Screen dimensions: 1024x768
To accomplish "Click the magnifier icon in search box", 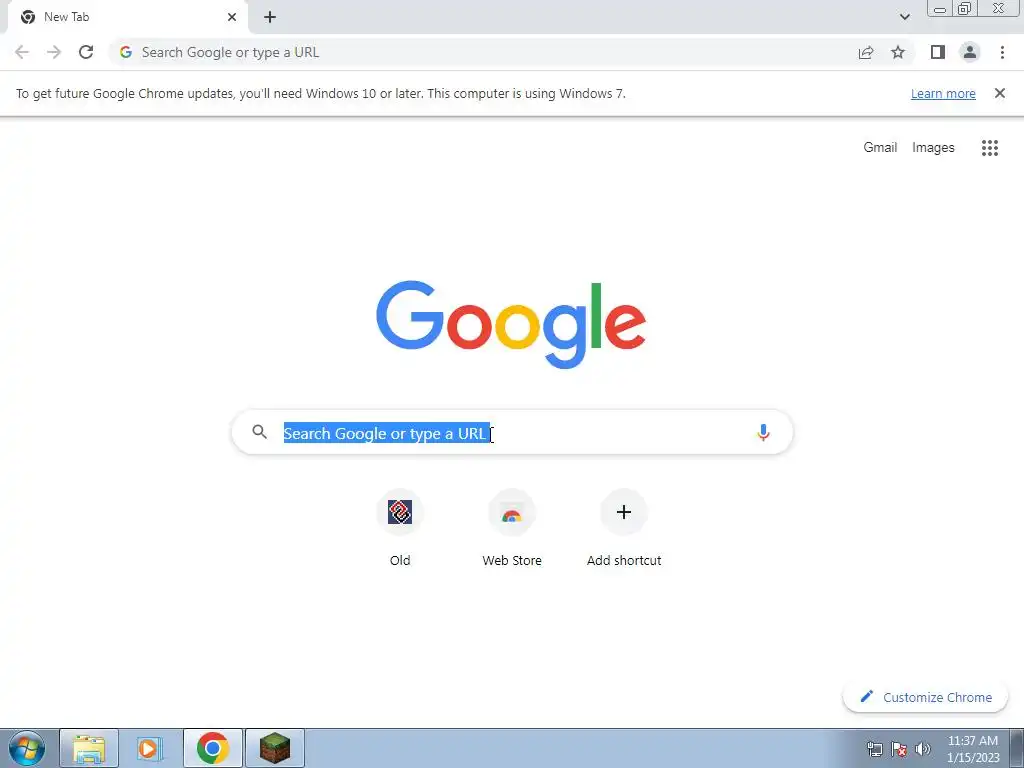I will click(259, 432).
